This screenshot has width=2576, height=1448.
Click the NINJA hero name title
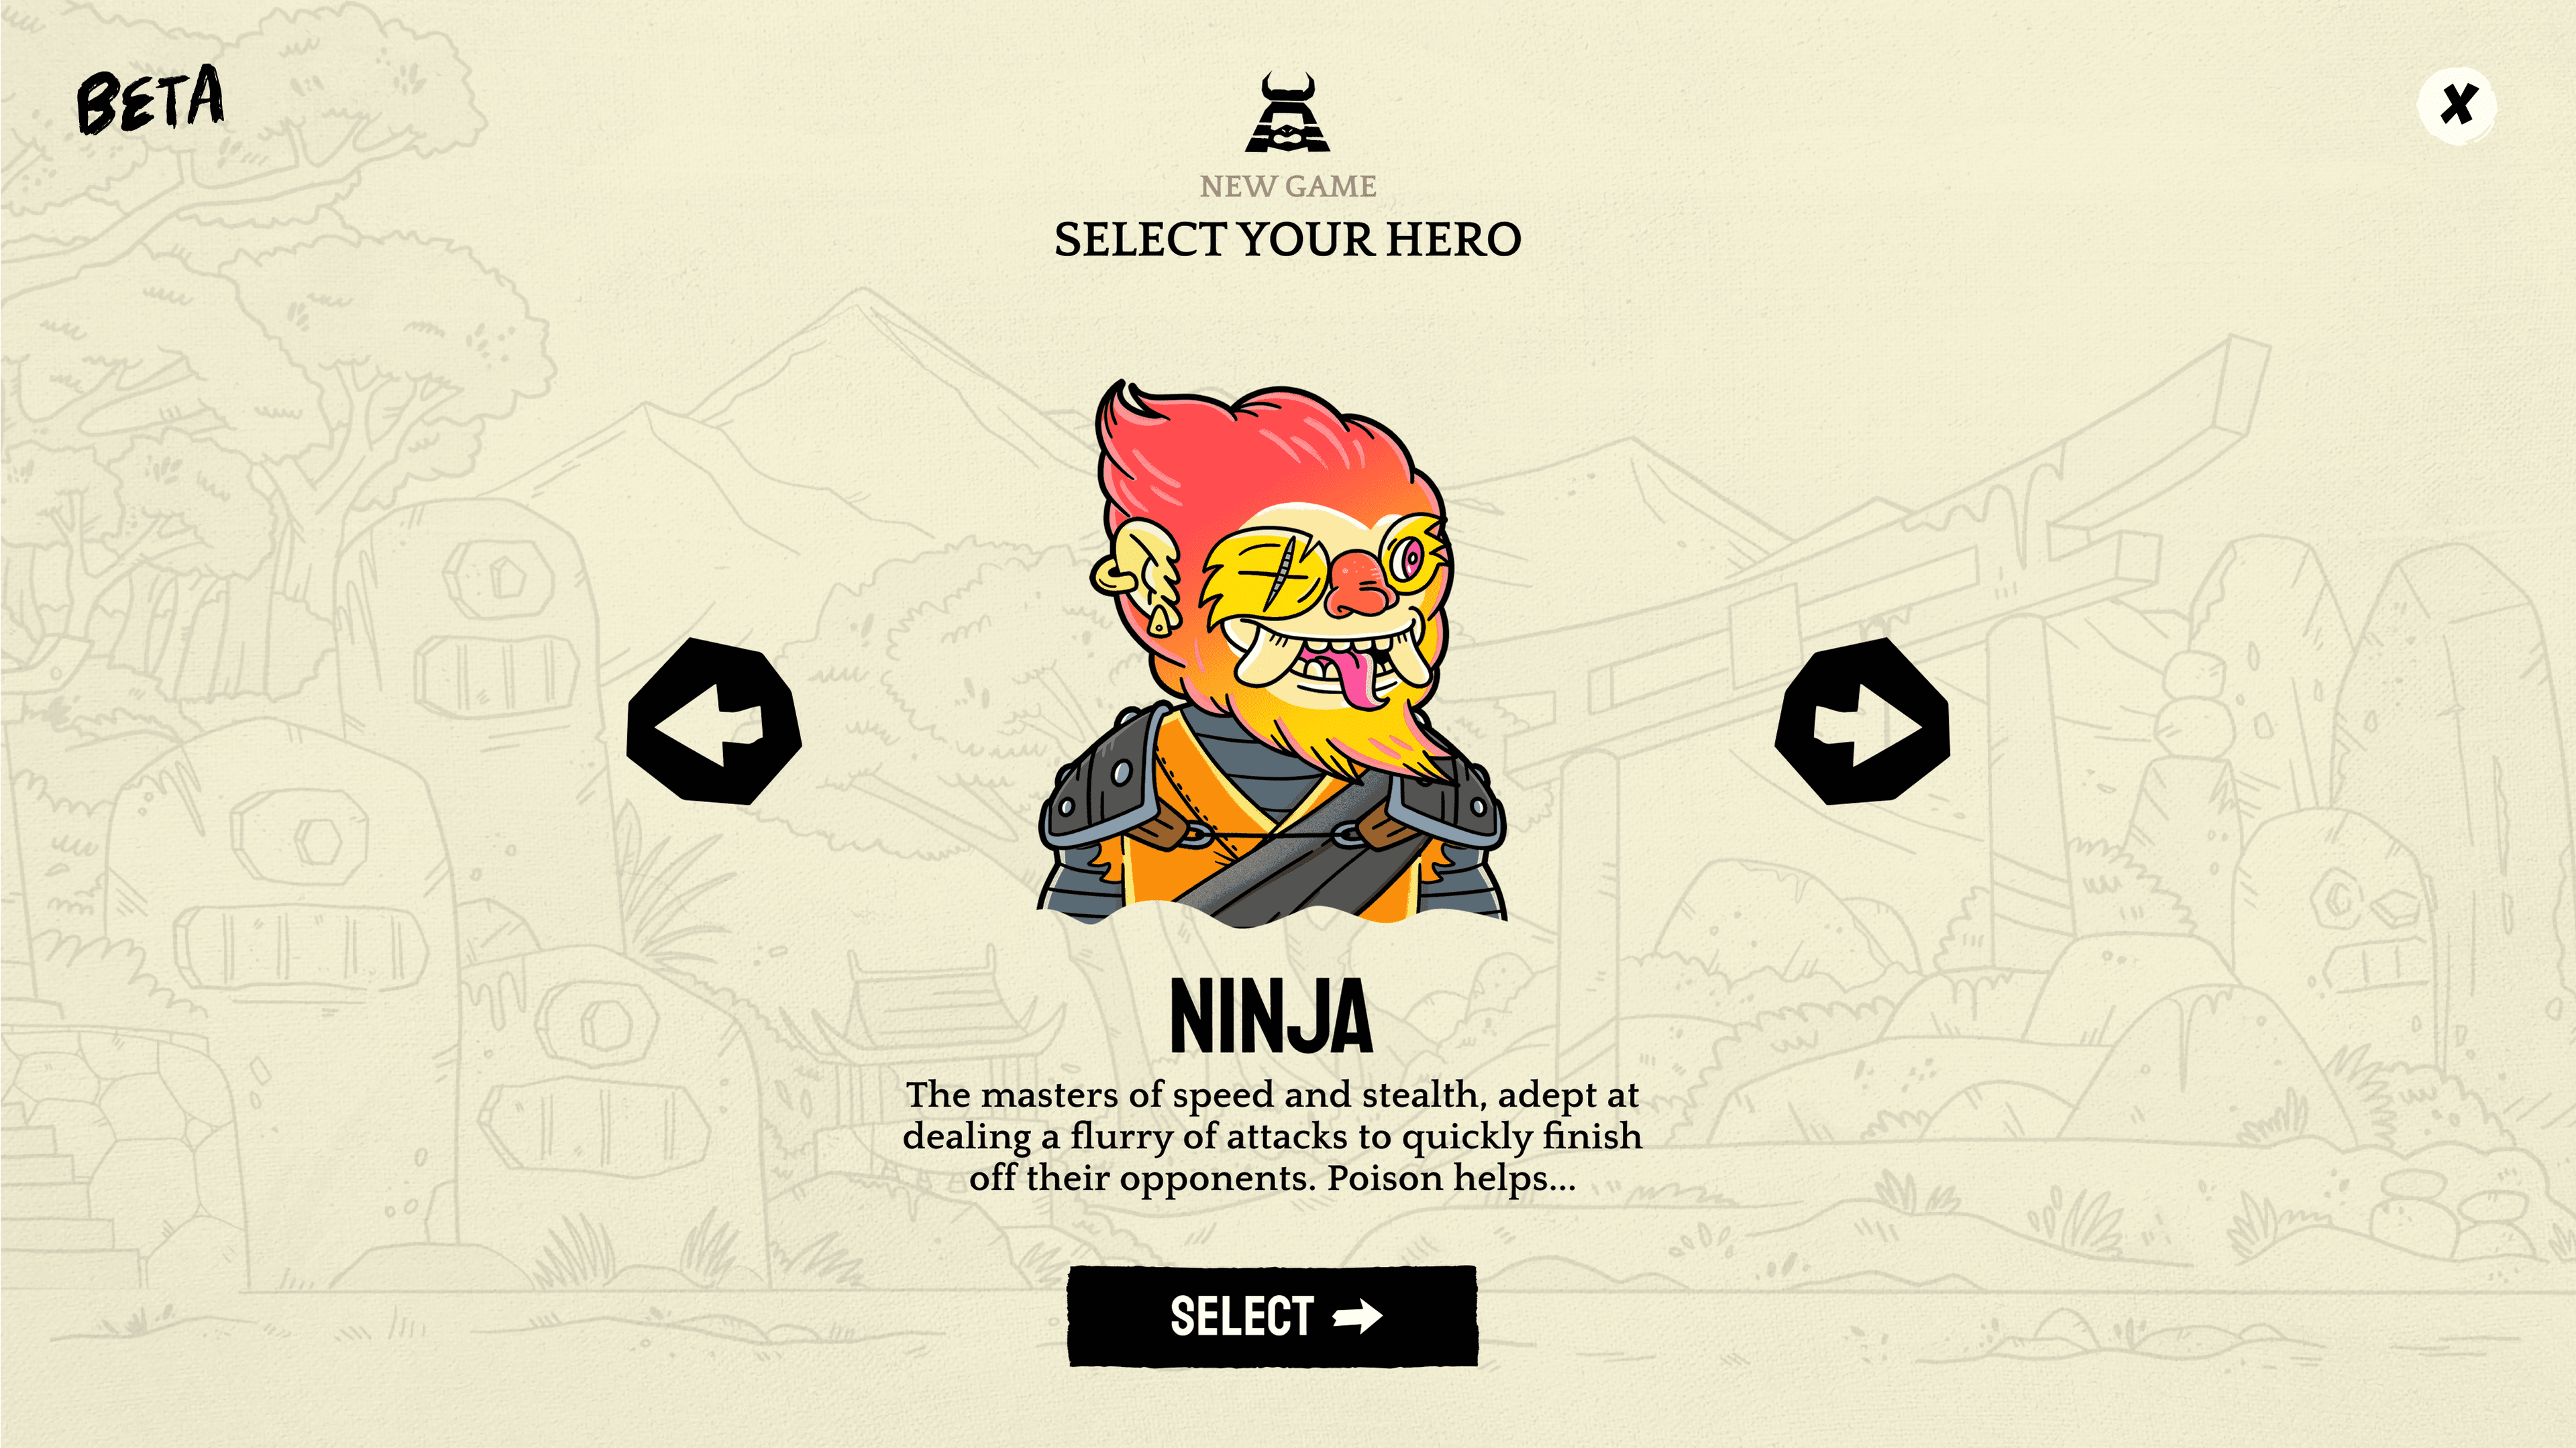click(x=1272, y=1016)
